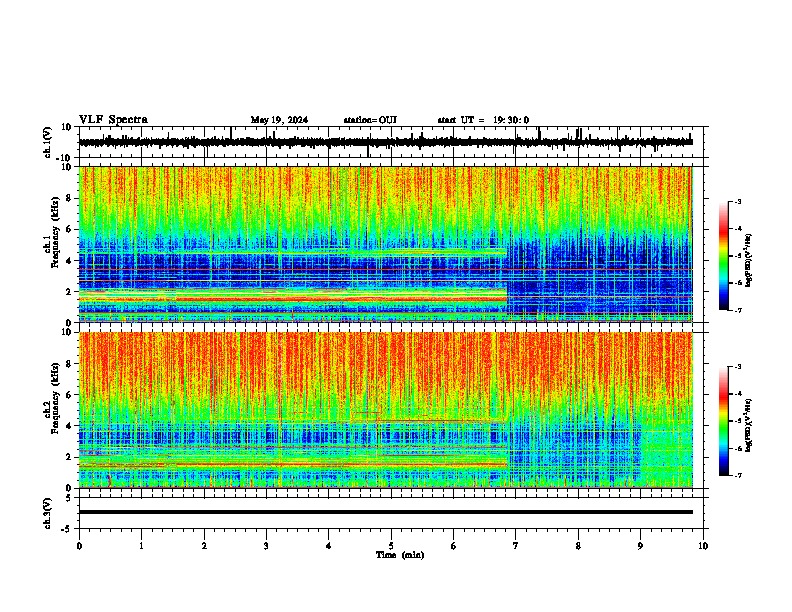Click the ch.2 Frequency (kHz) axis label

pyautogui.click(x=52, y=398)
